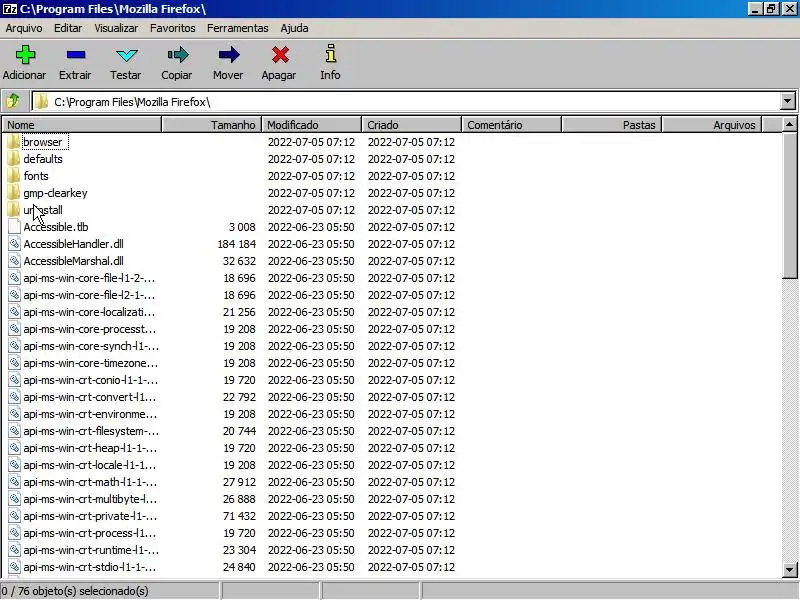Select the api-ms-win-crt-process-l1… file
This screenshot has height=600, width=800.
coord(90,533)
